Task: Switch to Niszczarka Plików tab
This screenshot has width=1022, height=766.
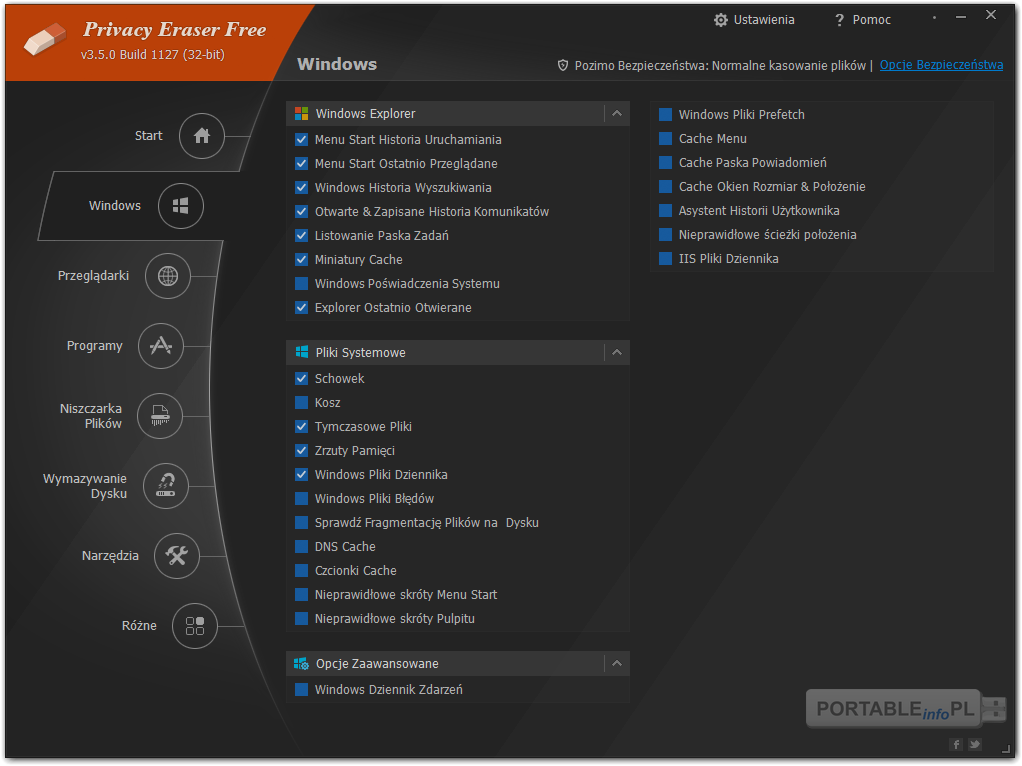Action: point(91,416)
